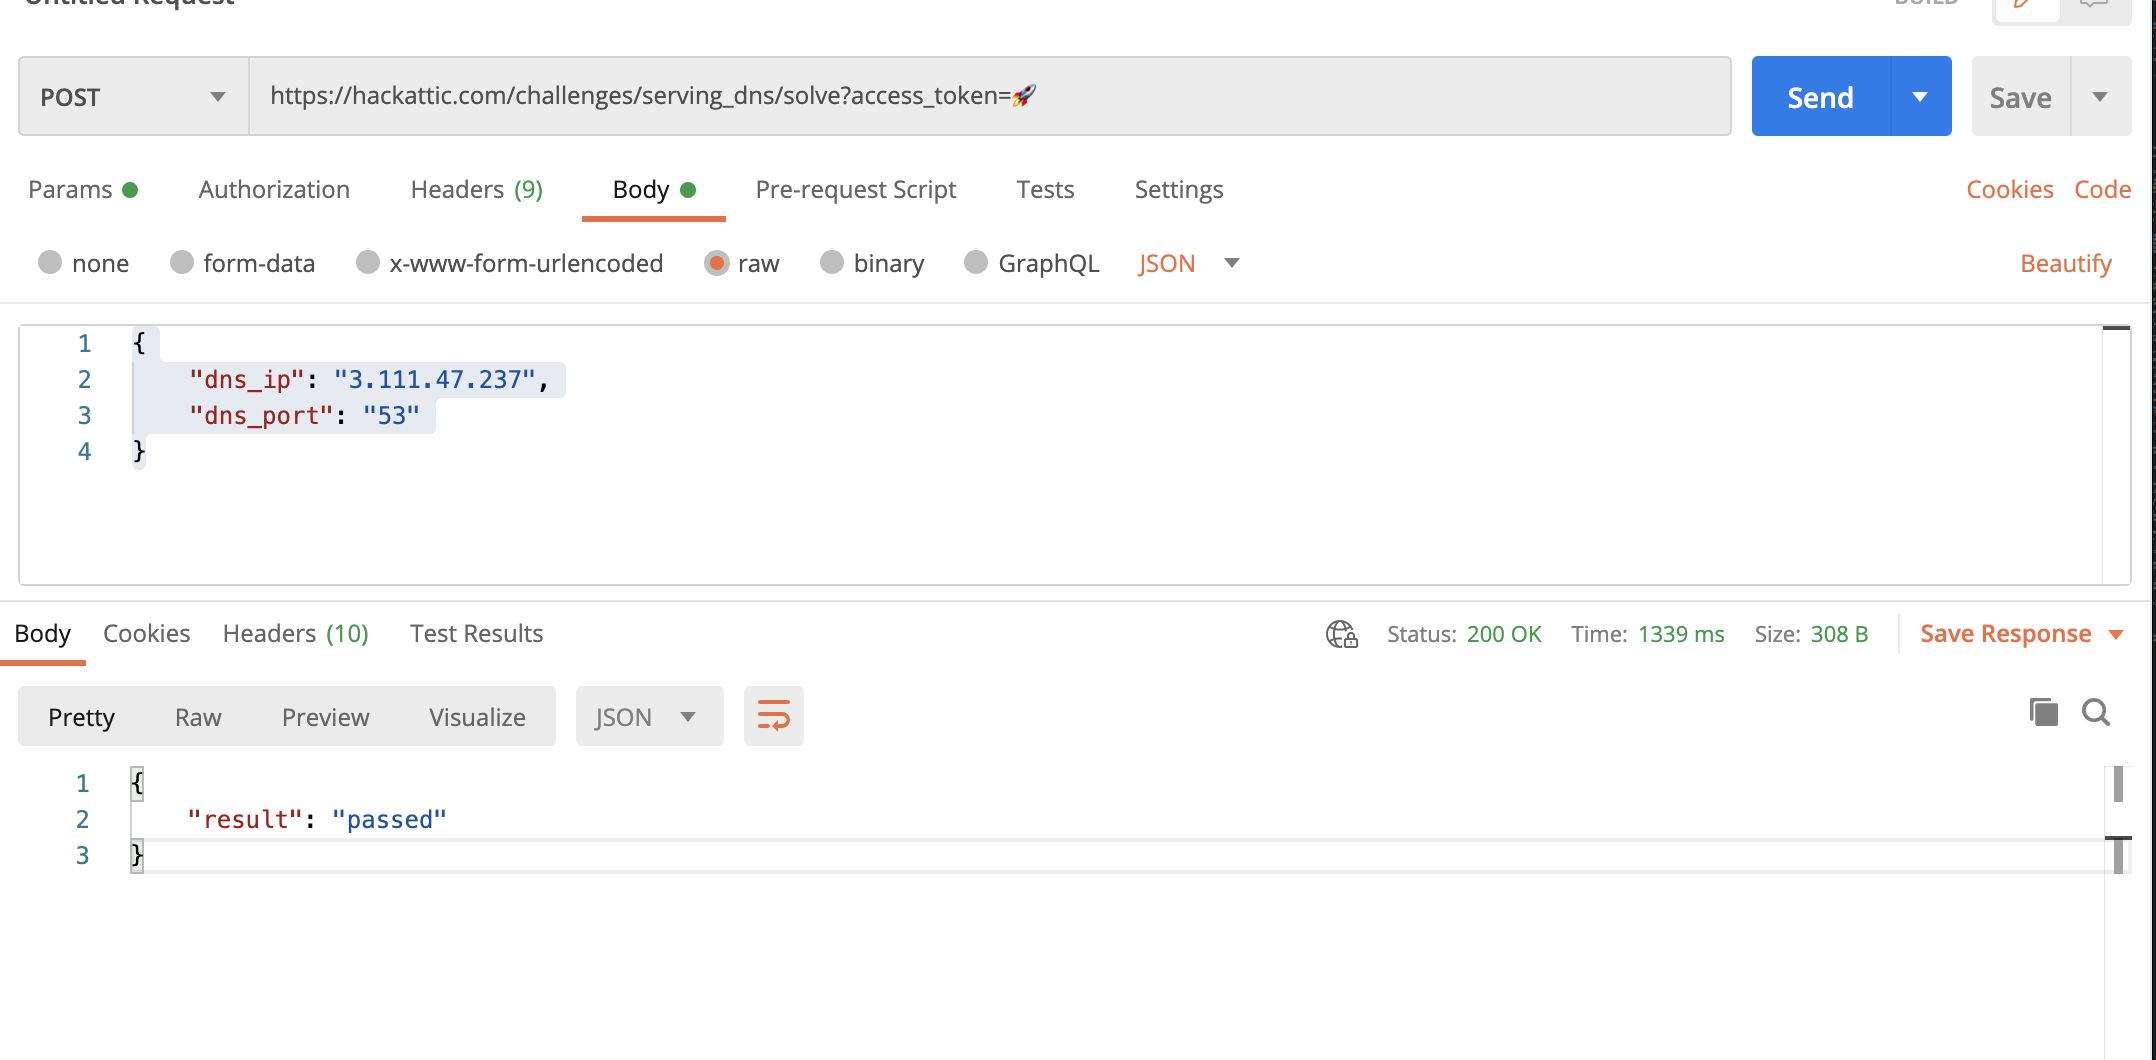Open the request body JSON type dropdown

1189,263
